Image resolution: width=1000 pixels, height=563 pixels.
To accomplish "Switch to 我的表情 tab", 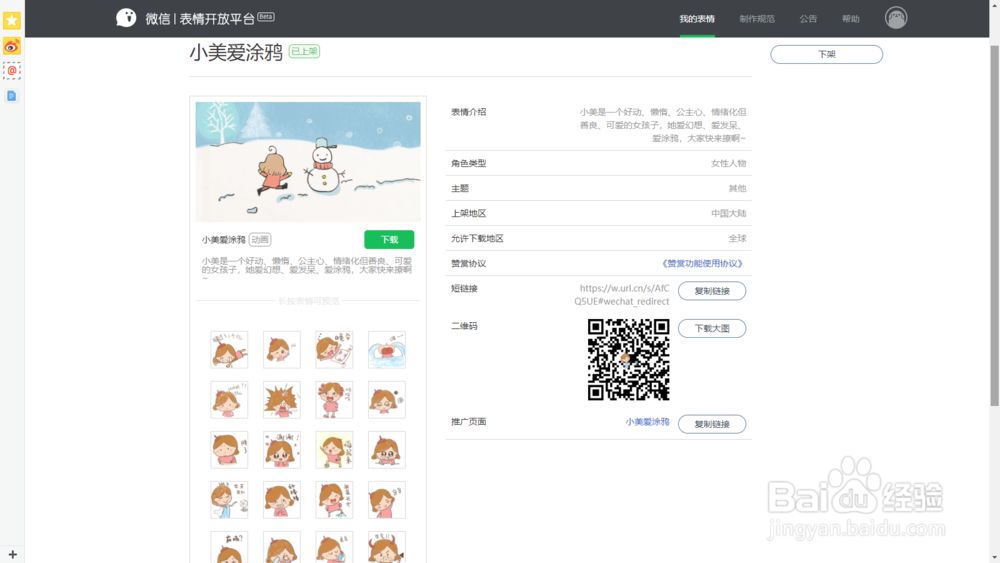I will [696, 19].
